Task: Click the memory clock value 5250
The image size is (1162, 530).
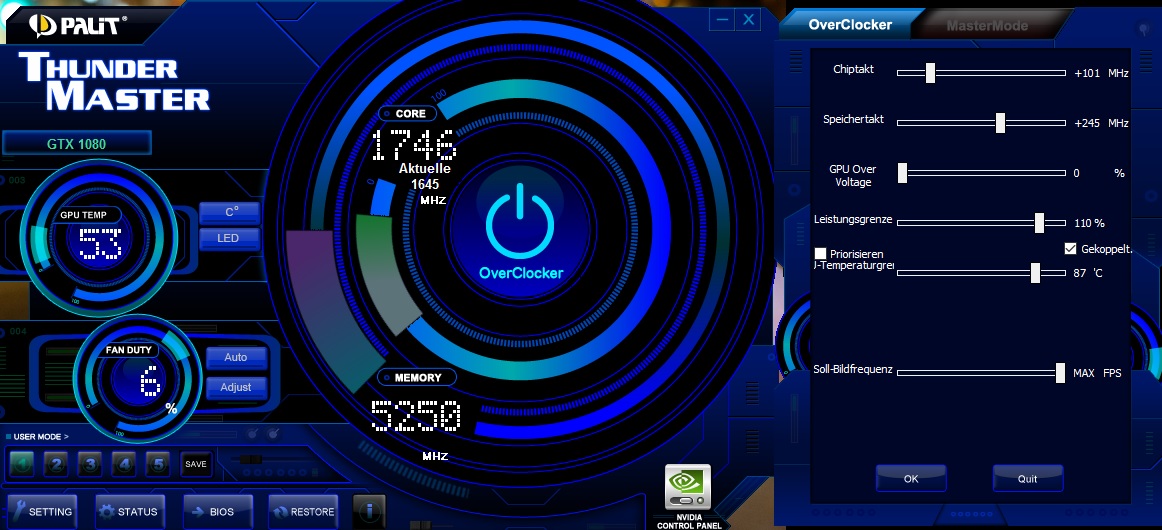Action: (x=416, y=417)
